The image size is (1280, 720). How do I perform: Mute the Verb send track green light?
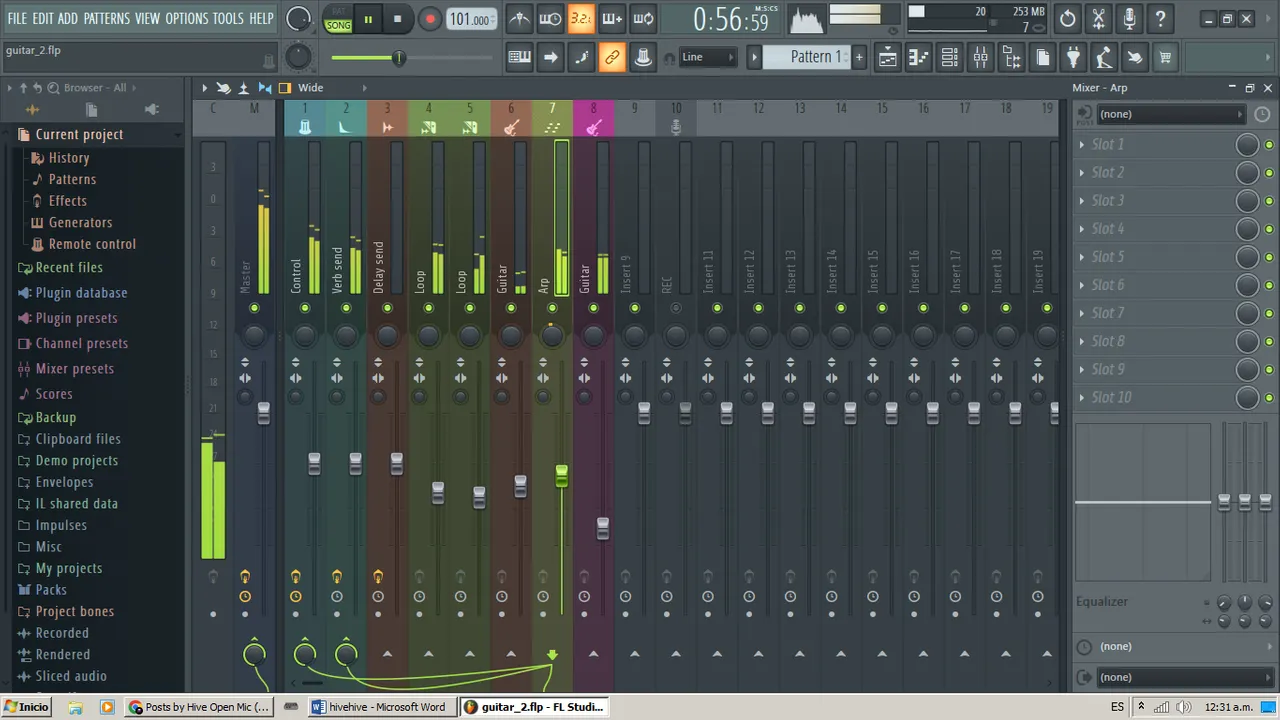coord(346,308)
